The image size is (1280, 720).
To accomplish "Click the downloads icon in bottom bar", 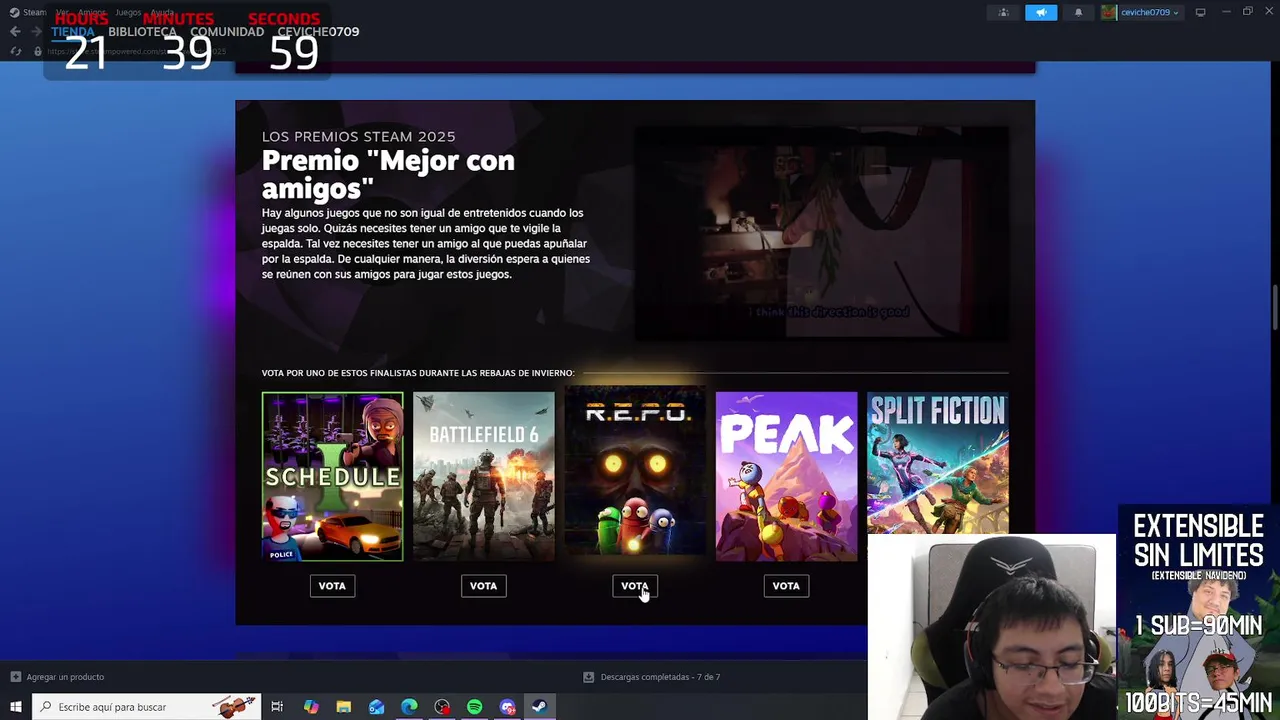I will click(589, 677).
